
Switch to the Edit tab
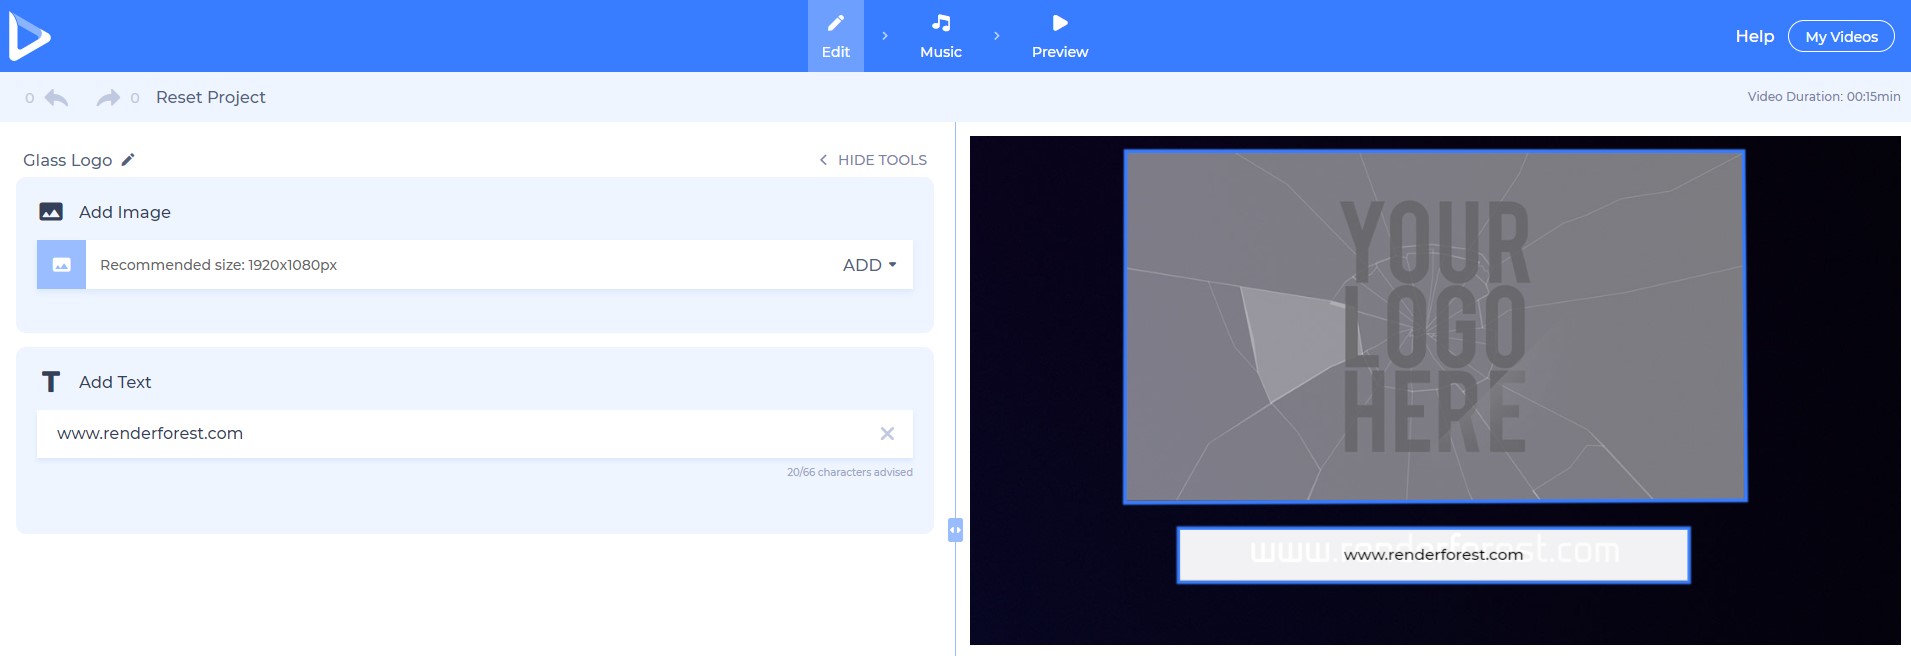[x=836, y=36]
